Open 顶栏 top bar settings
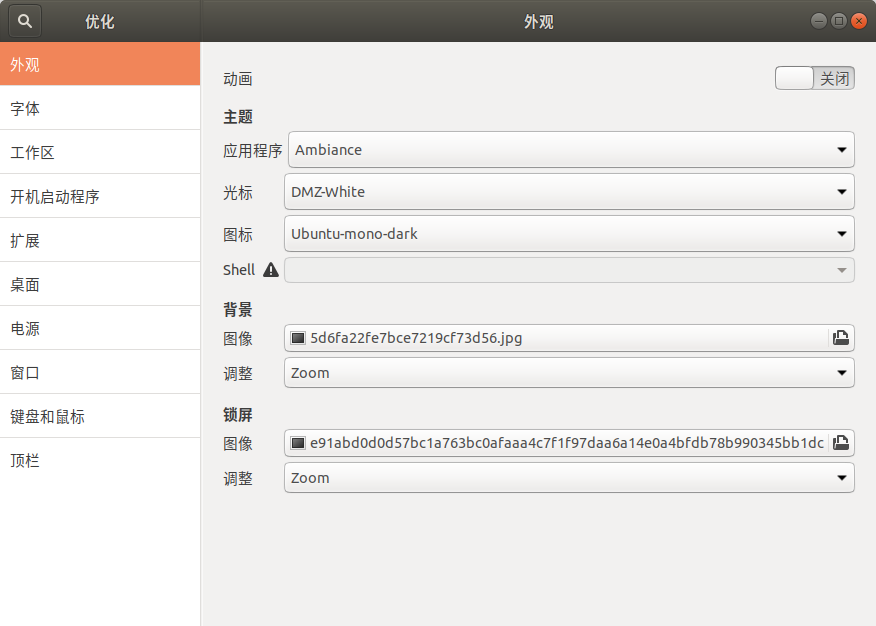This screenshot has height=626, width=876. (x=100, y=460)
